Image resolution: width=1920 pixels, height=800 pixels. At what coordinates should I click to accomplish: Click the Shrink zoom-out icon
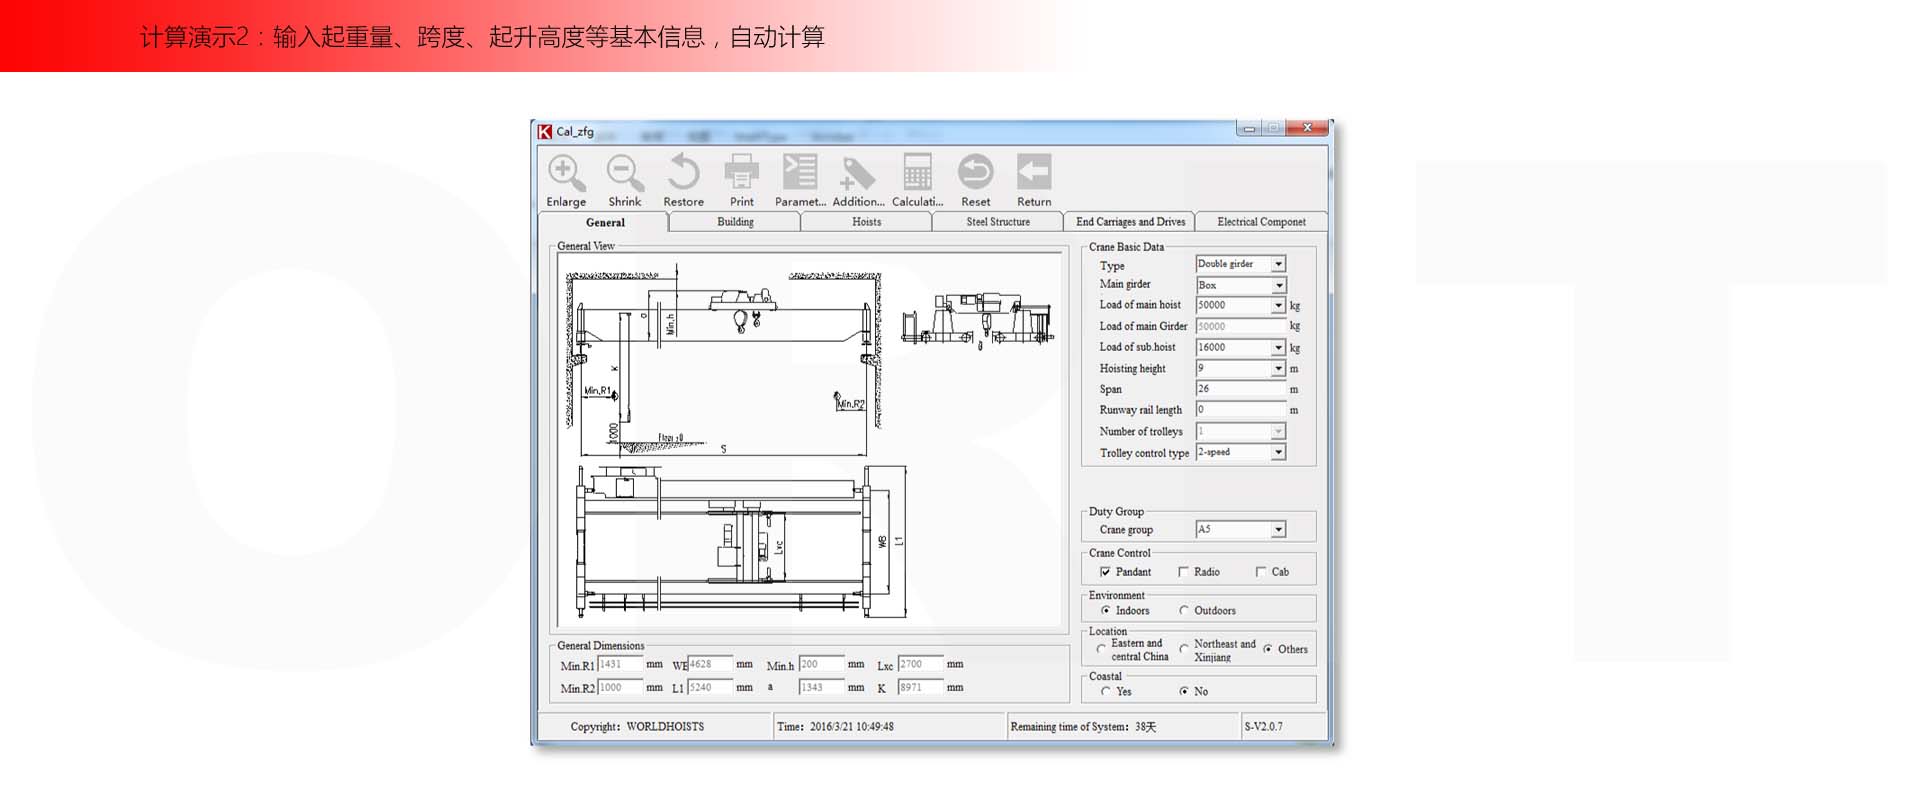coord(625,174)
